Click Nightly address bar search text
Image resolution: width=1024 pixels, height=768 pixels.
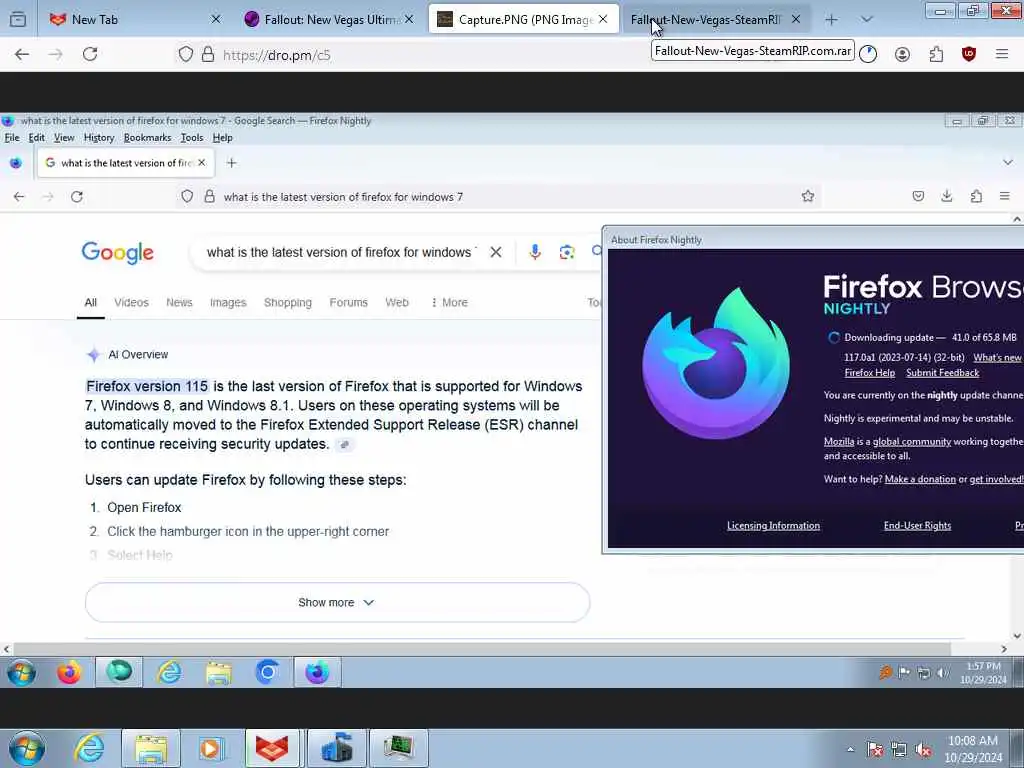pyautogui.click(x=344, y=197)
